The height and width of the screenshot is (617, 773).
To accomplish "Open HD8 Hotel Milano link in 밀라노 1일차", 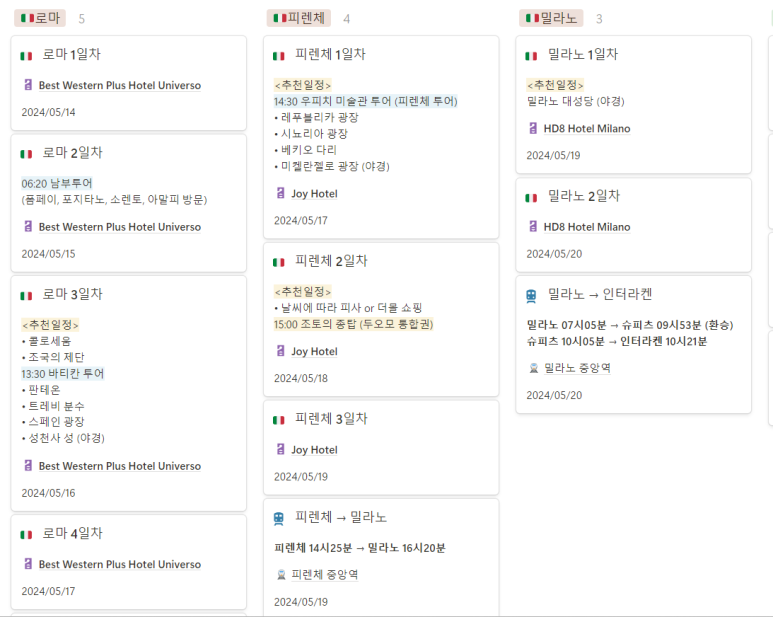I will (588, 129).
